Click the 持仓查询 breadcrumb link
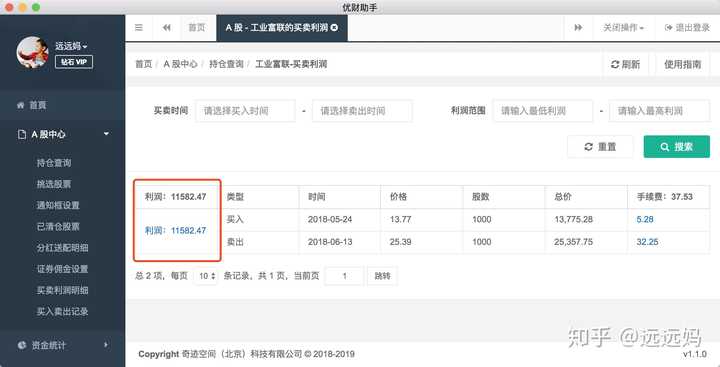The width and height of the screenshot is (720, 367). tap(226, 64)
